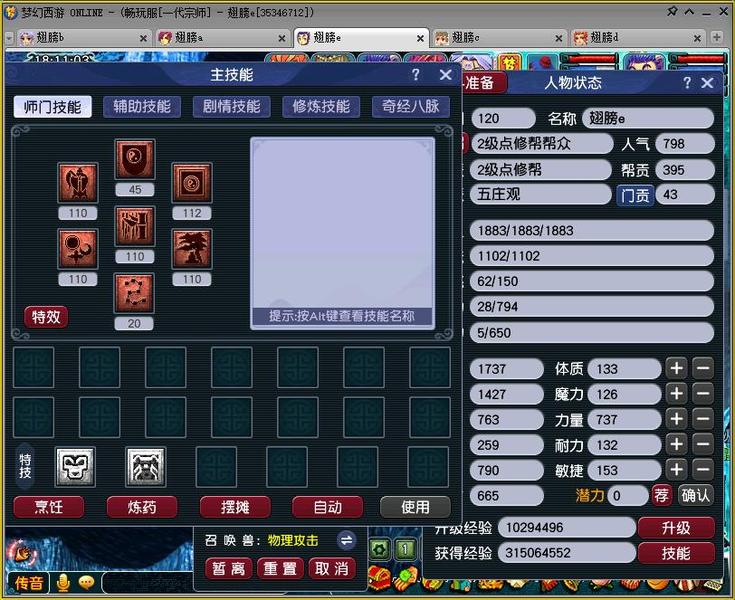Select the level 45 shield skill icon

click(x=135, y=159)
